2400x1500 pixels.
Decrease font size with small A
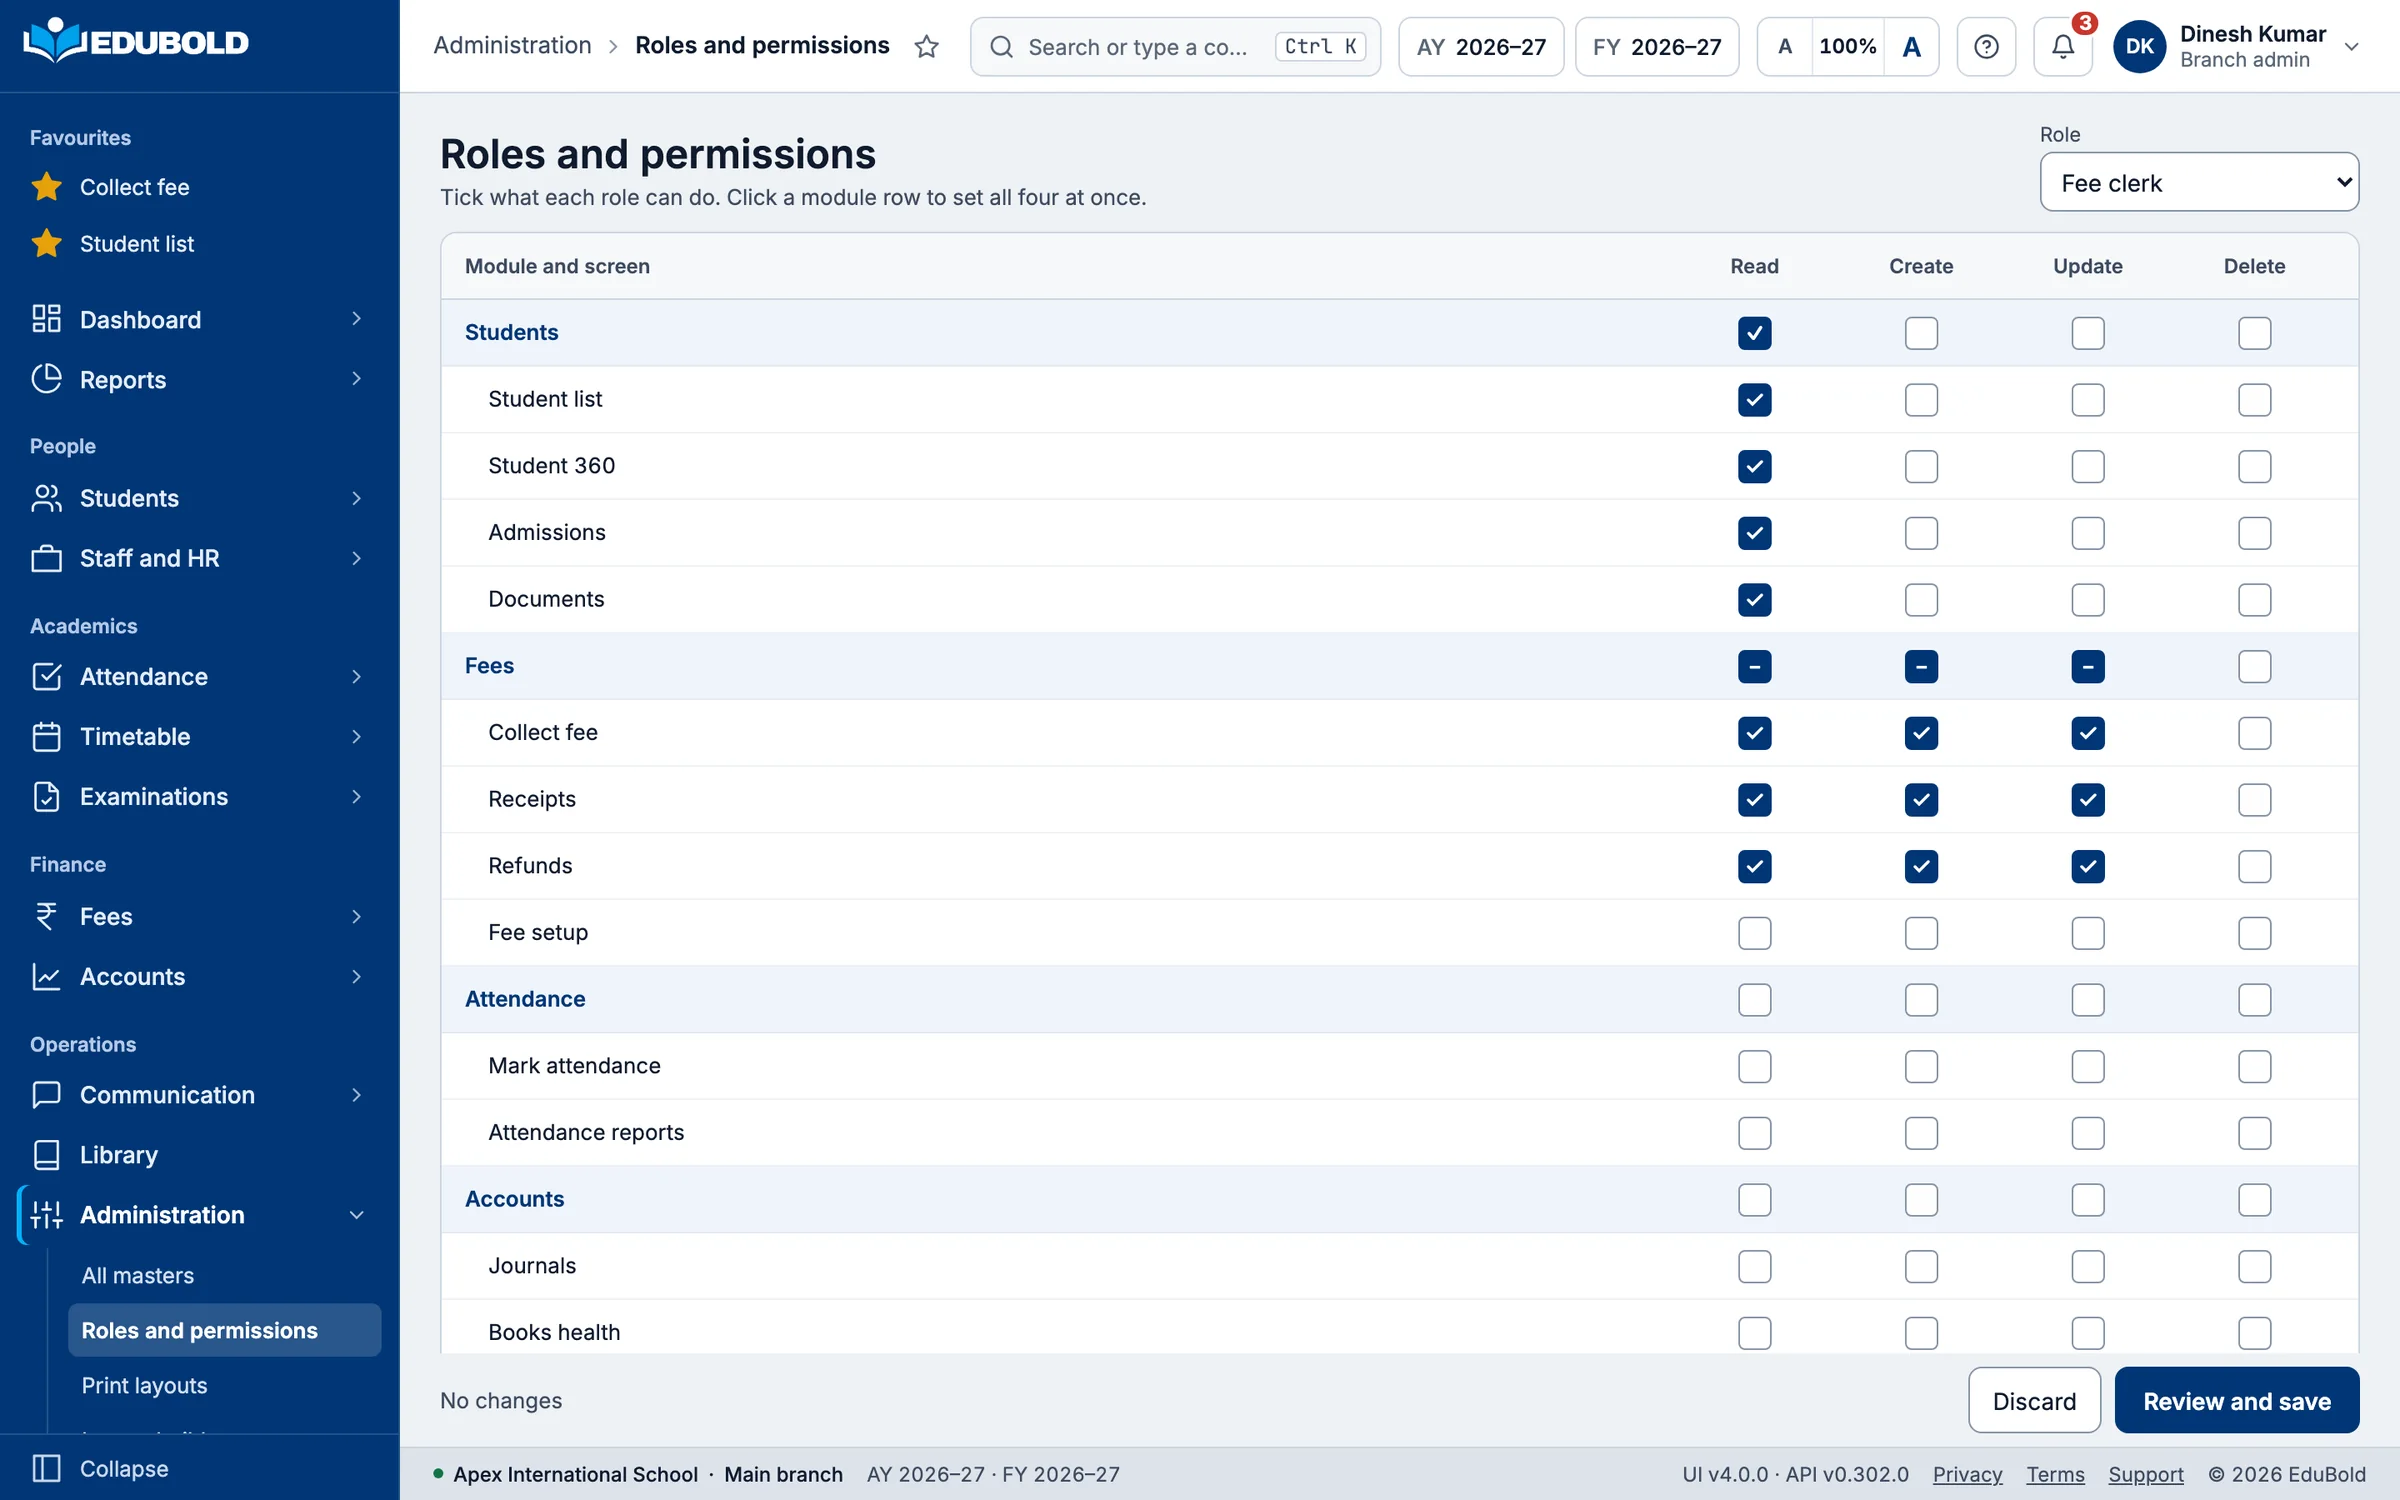click(1785, 46)
